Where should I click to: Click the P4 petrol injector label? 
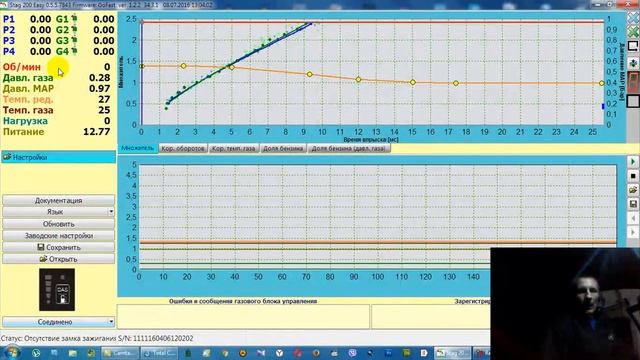coord(9,51)
